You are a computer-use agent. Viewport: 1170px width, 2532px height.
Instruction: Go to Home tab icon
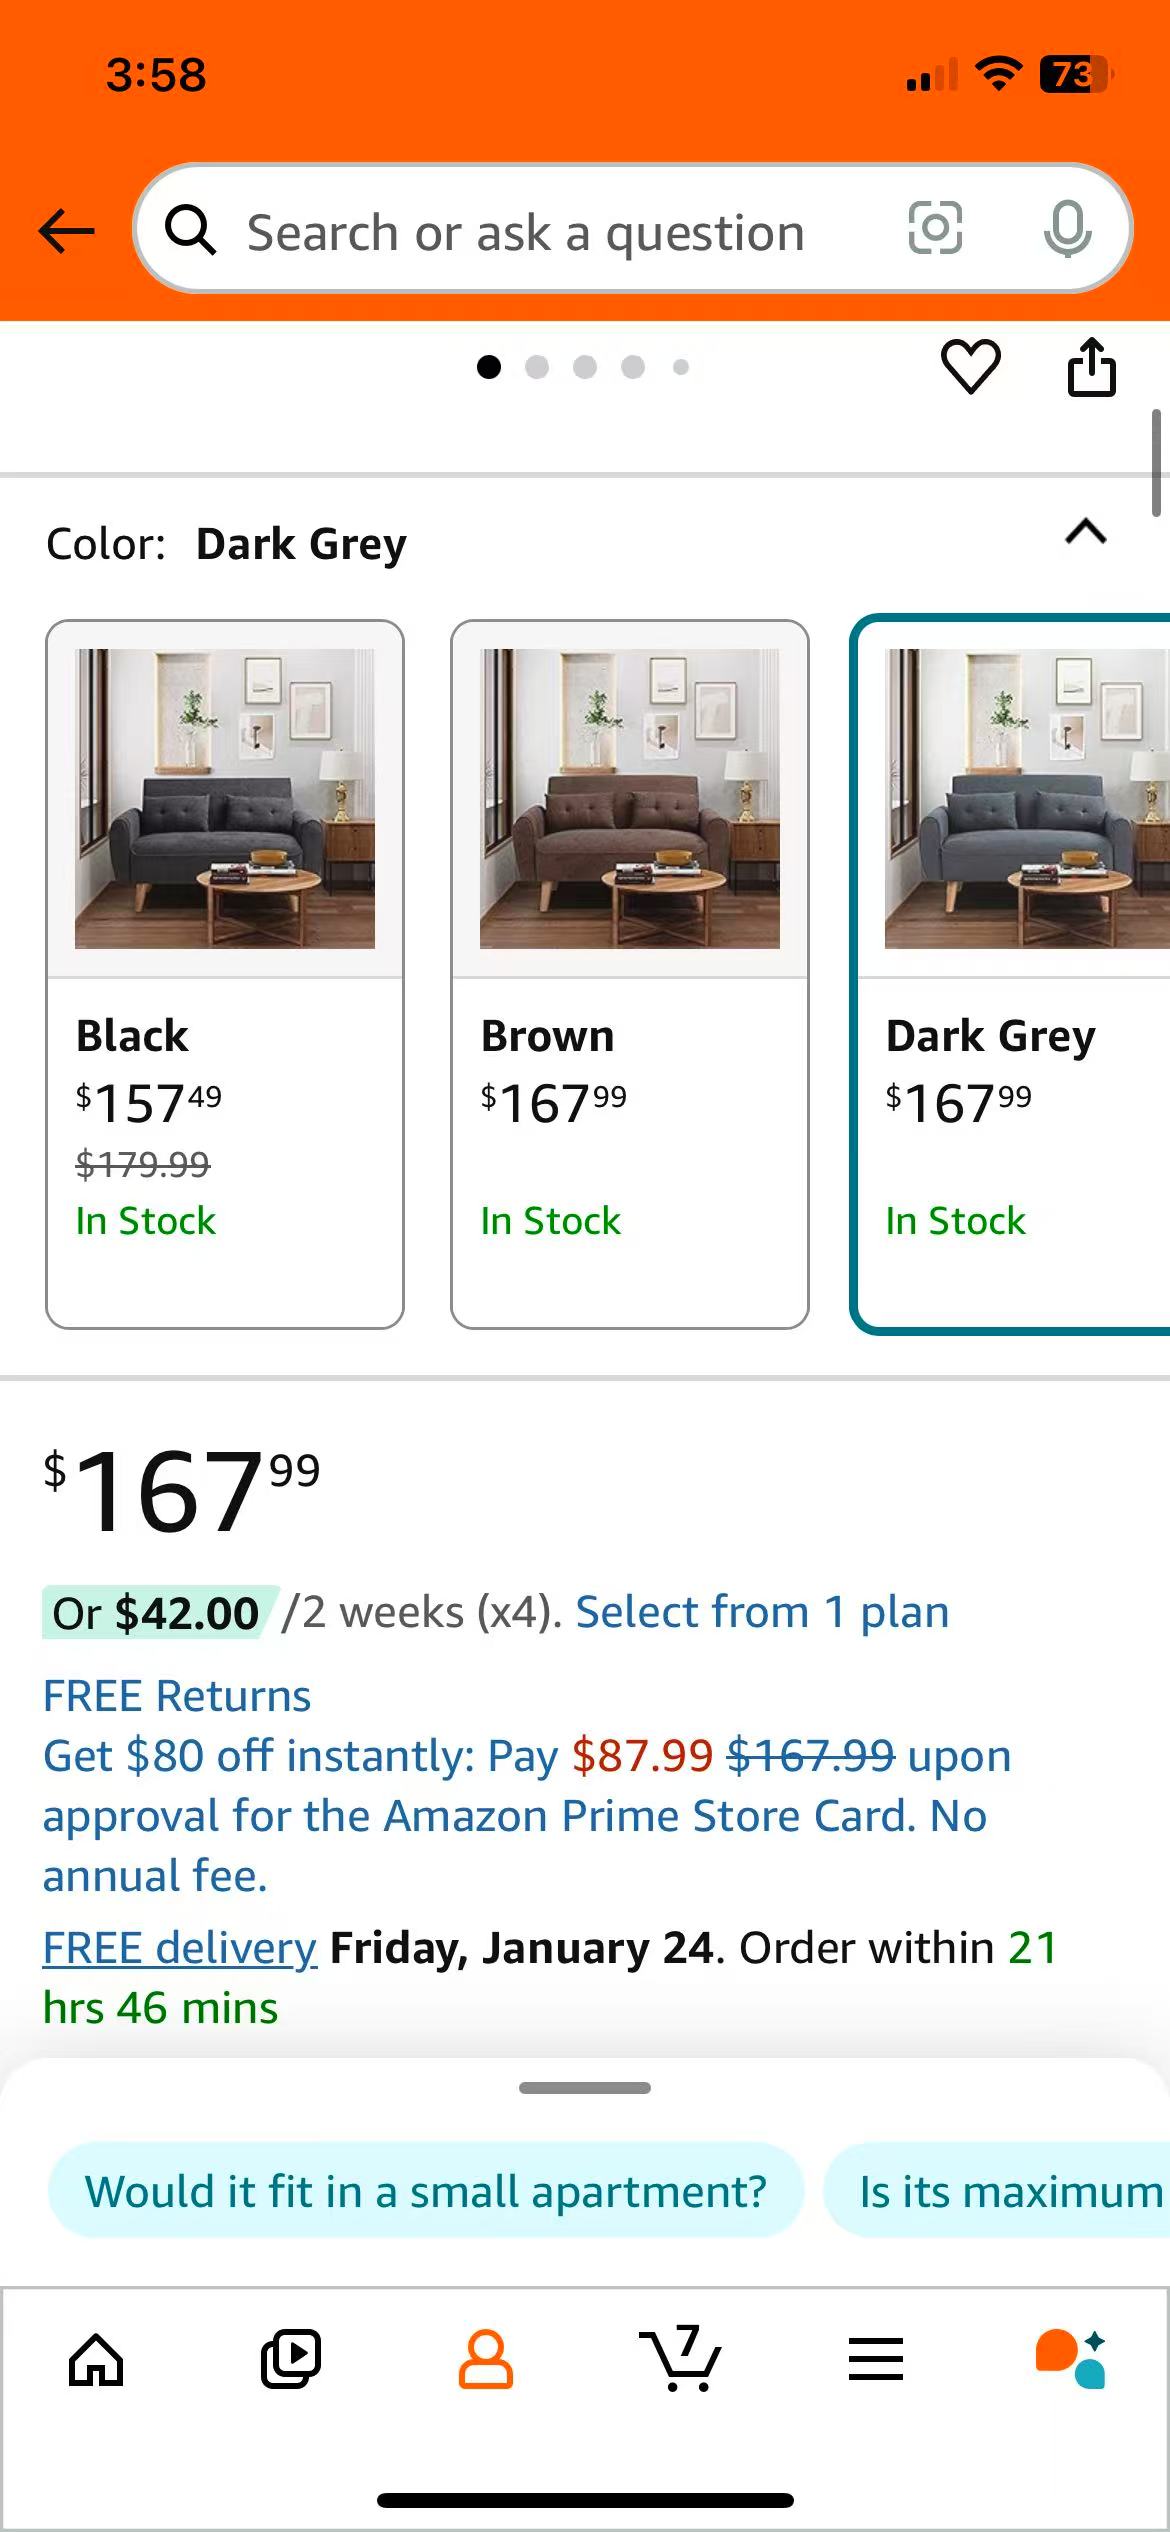[96, 2360]
